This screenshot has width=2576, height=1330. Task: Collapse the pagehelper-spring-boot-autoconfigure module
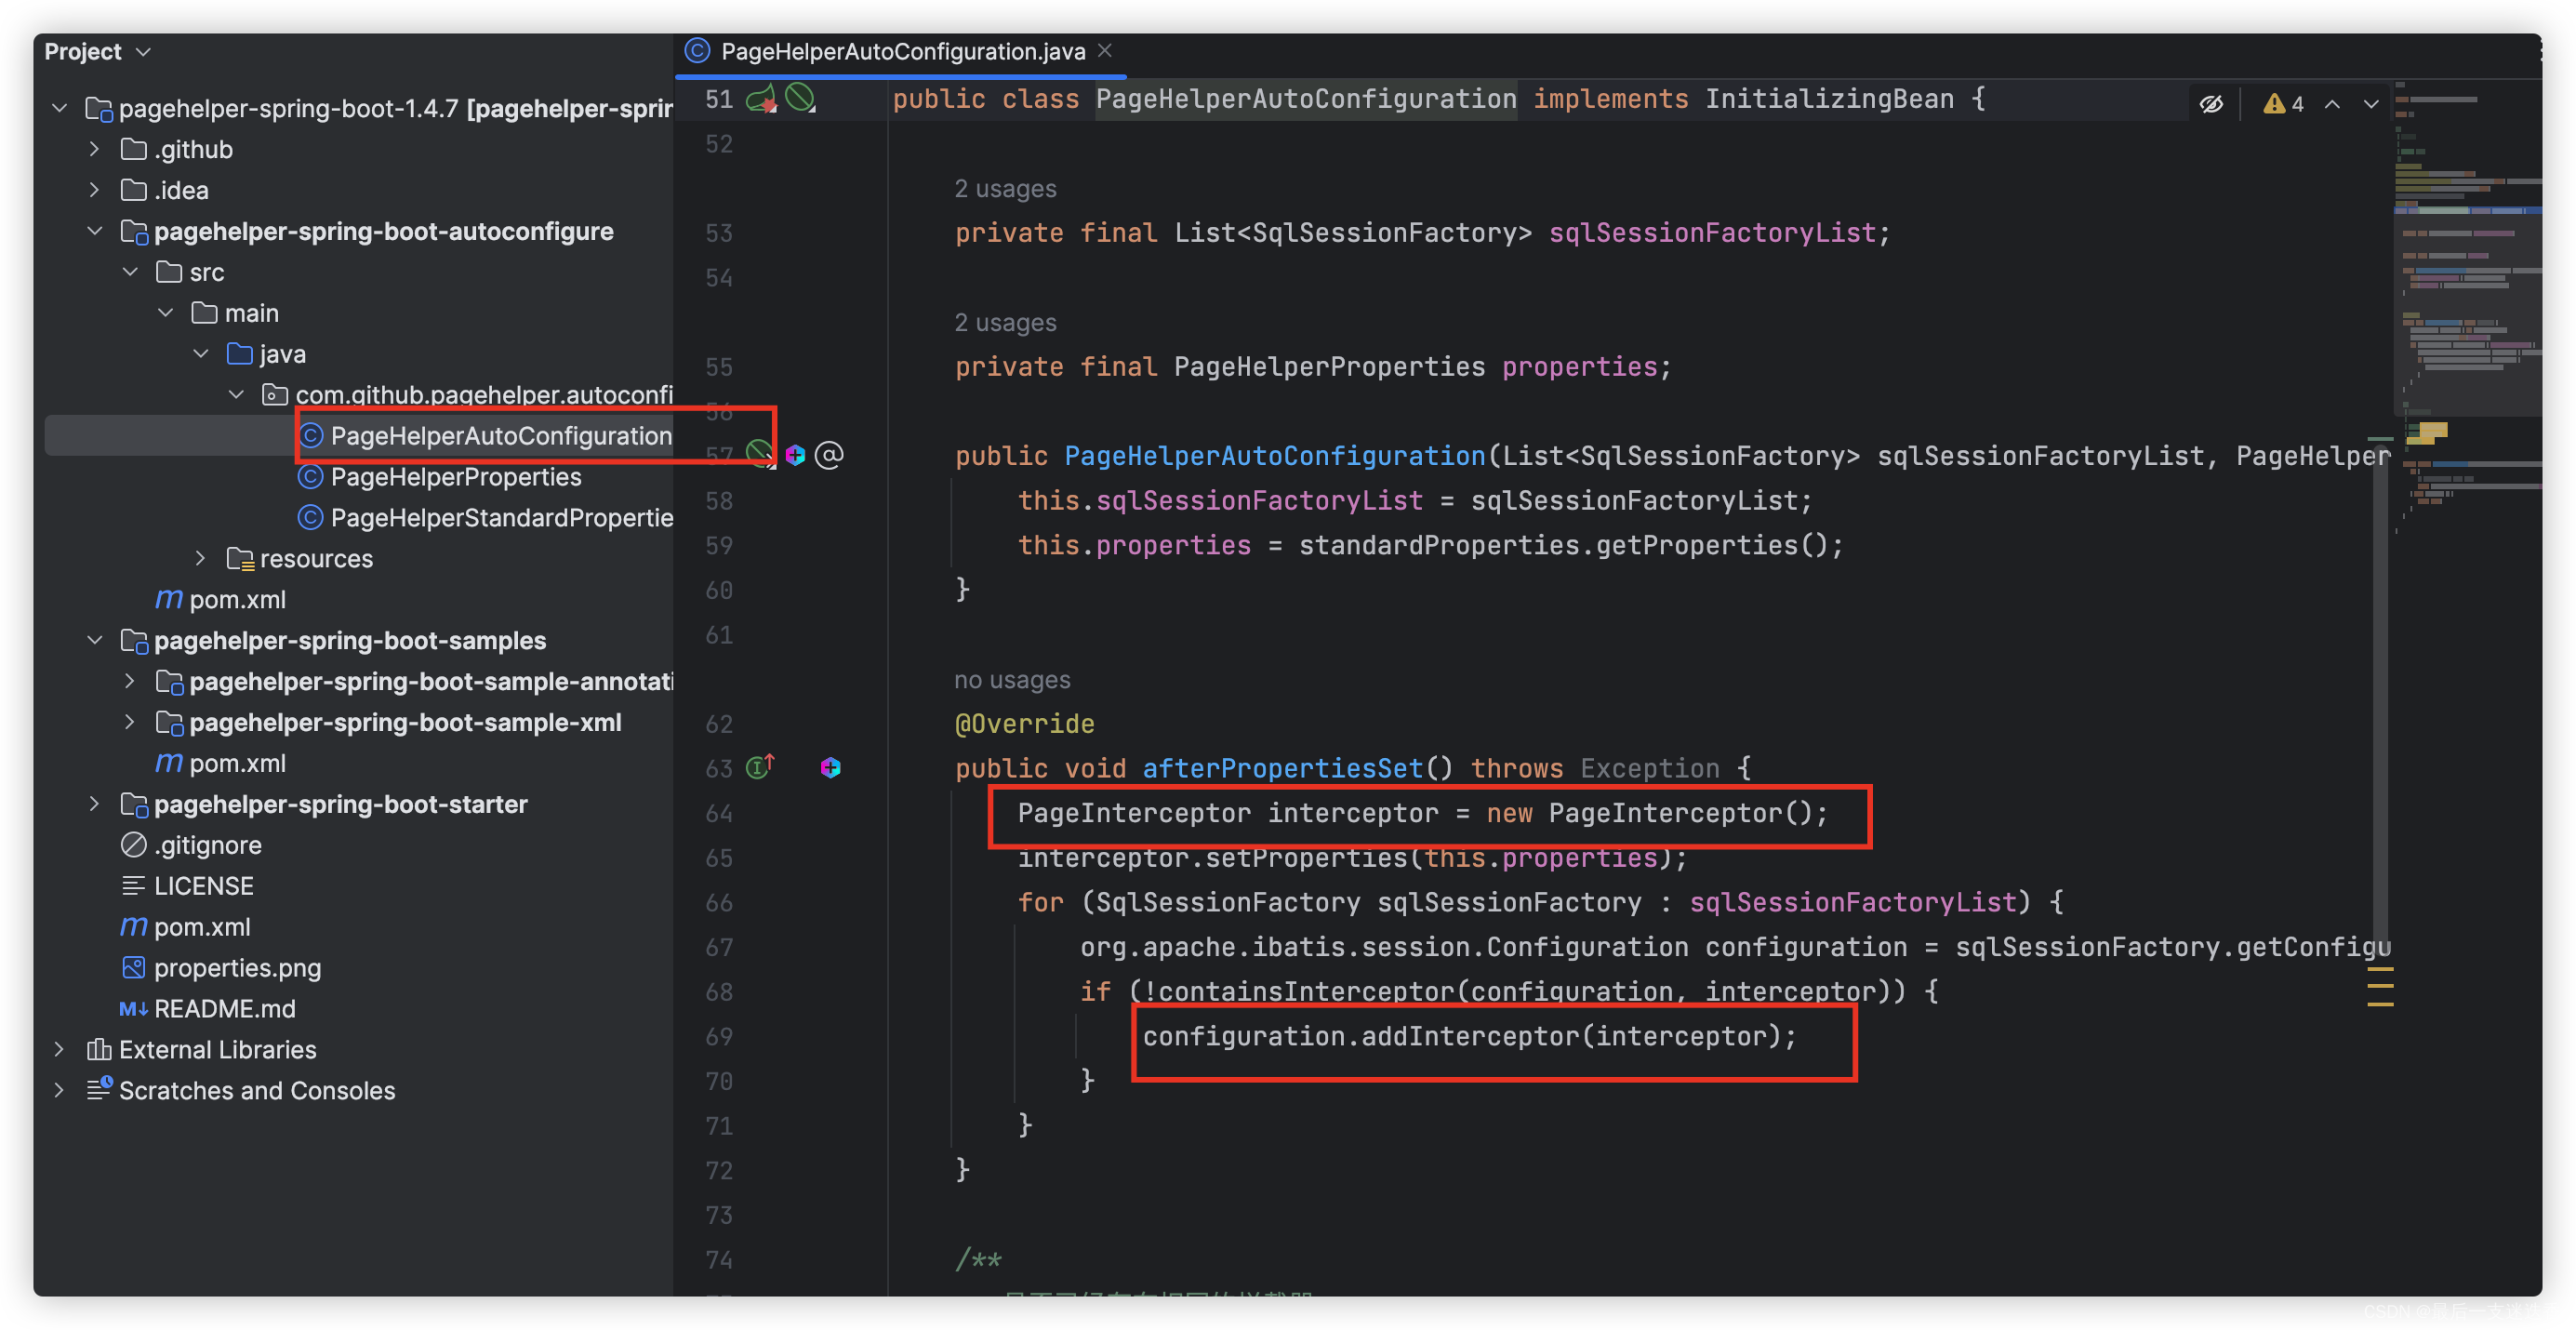[95, 231]
